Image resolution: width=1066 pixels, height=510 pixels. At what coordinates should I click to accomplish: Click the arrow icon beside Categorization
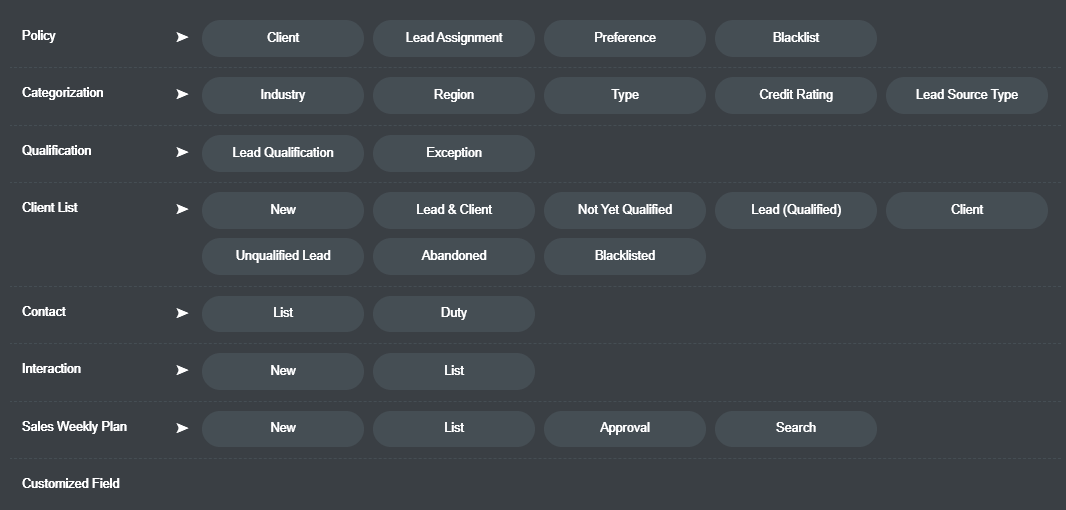click(x=182, y=95)
